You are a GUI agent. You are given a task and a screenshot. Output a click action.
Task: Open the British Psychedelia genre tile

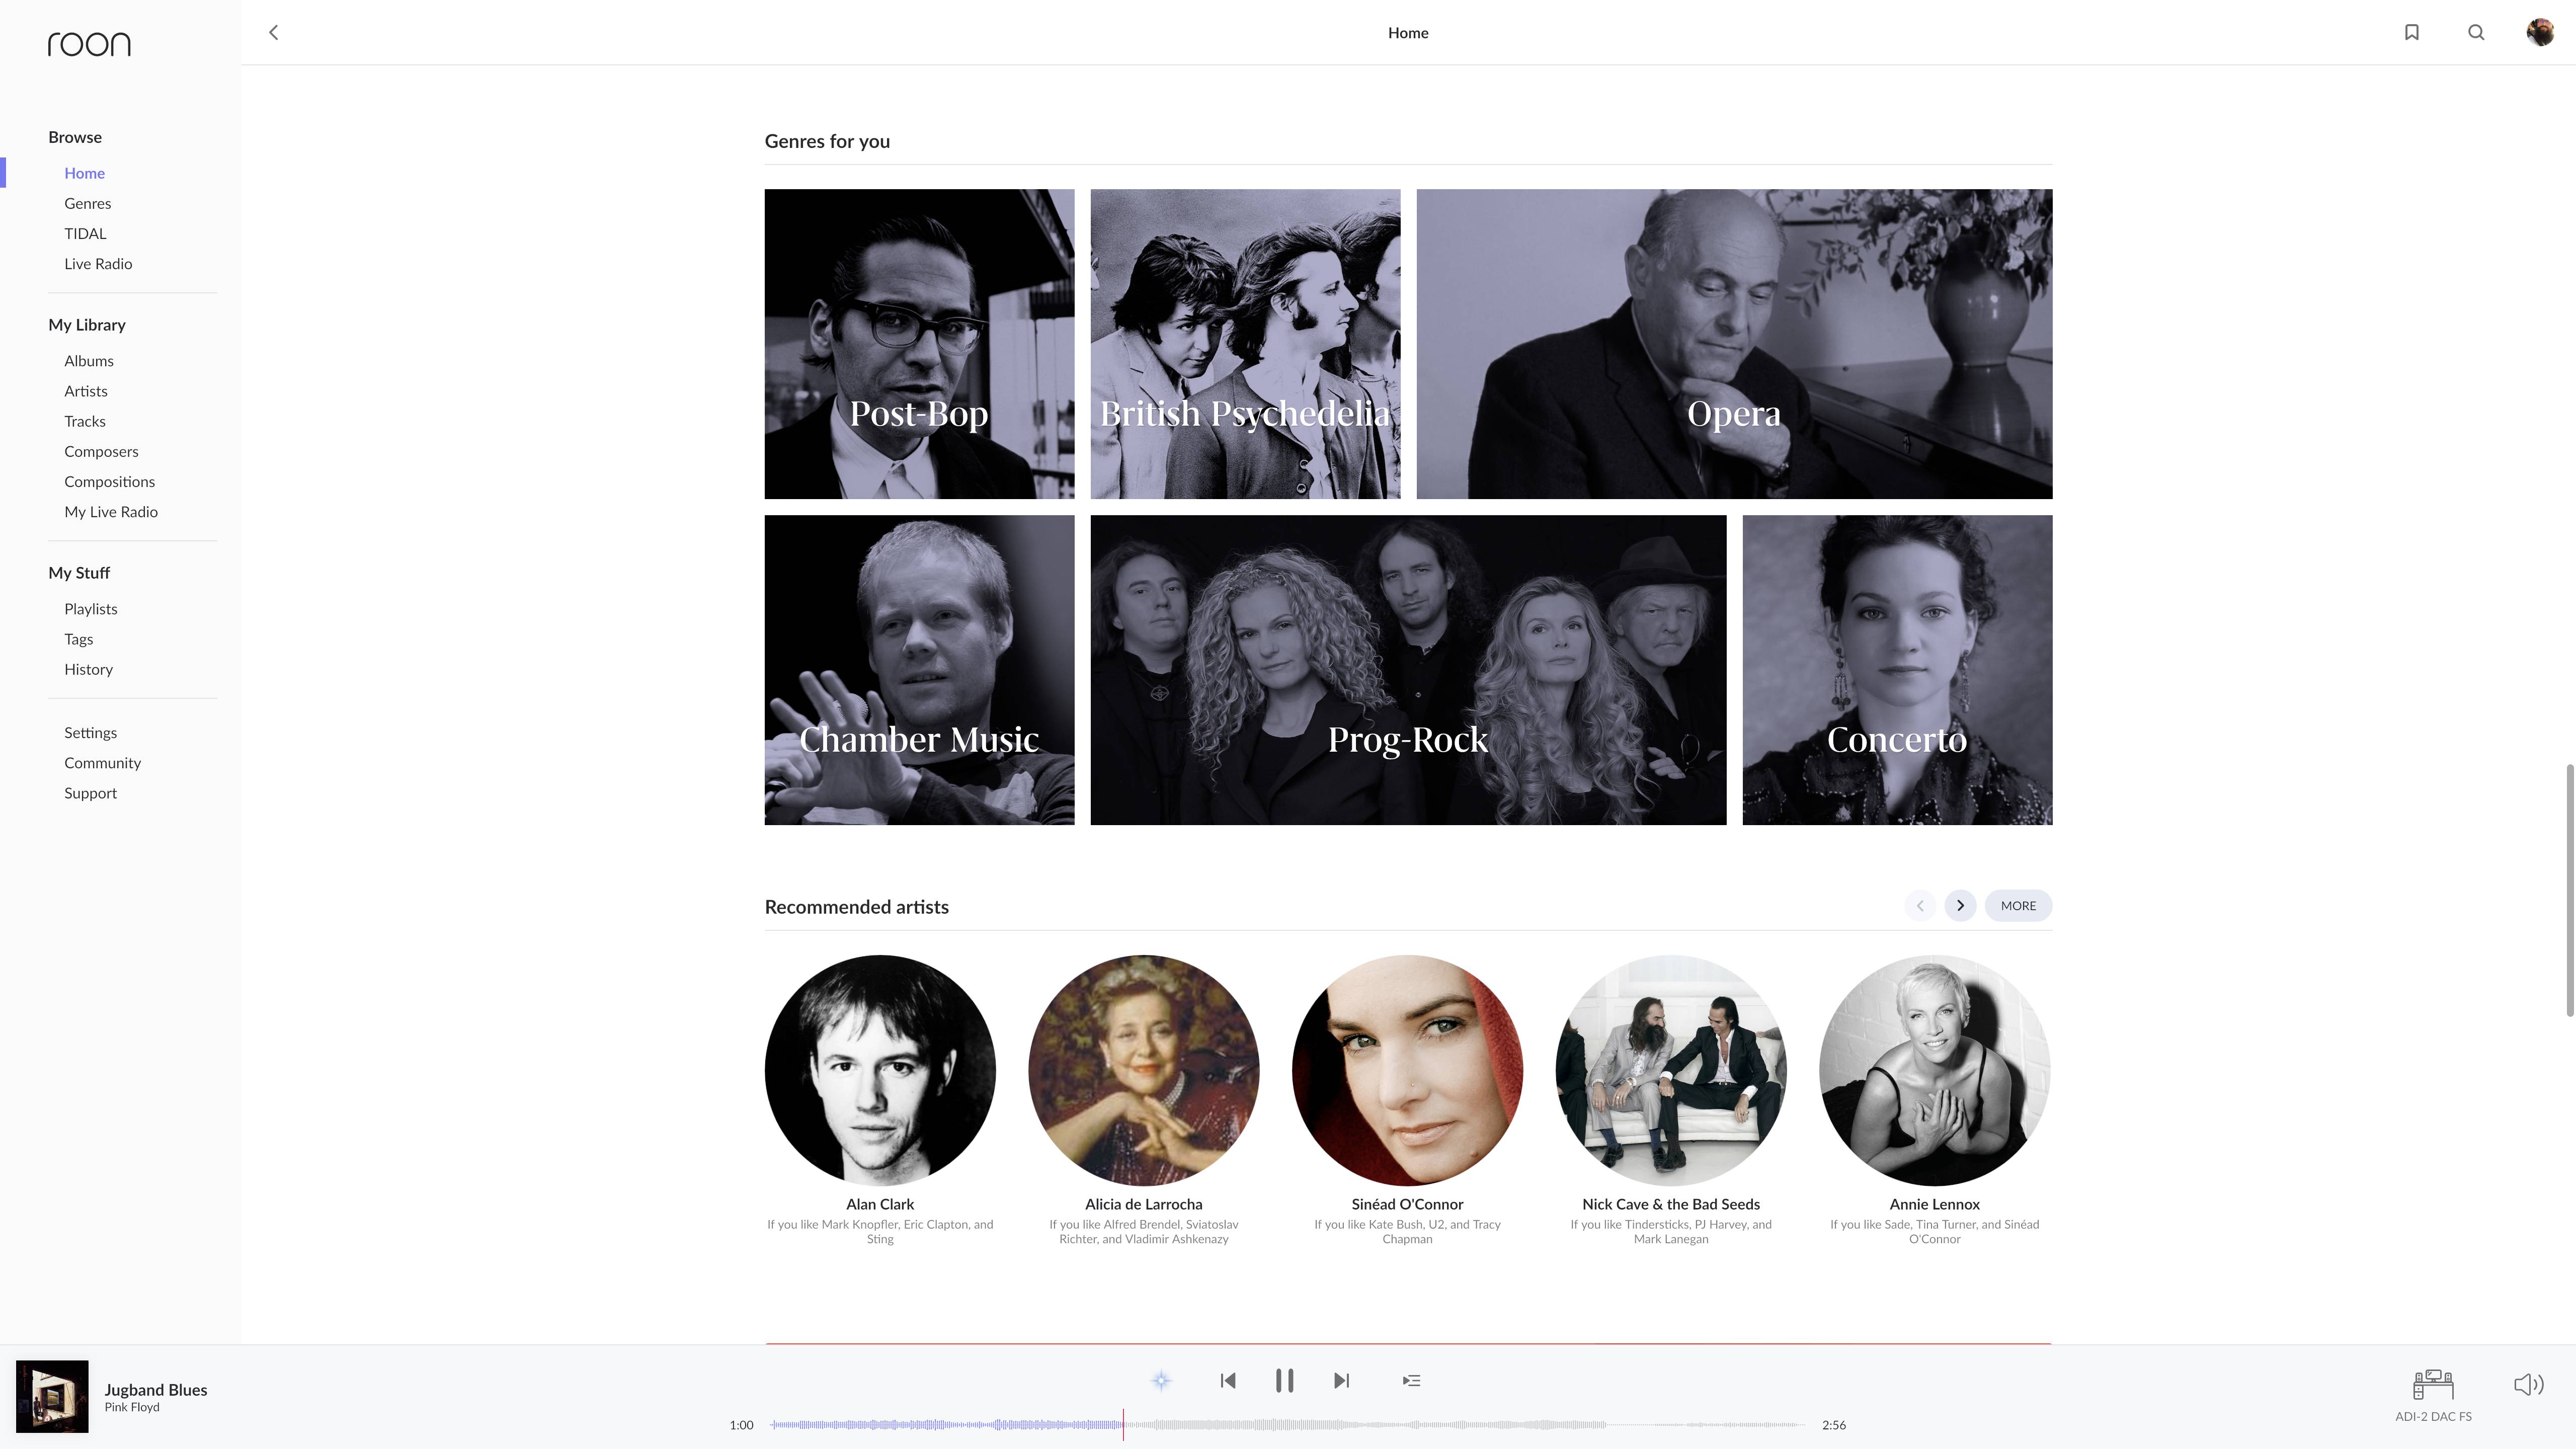click(1245, 343)
